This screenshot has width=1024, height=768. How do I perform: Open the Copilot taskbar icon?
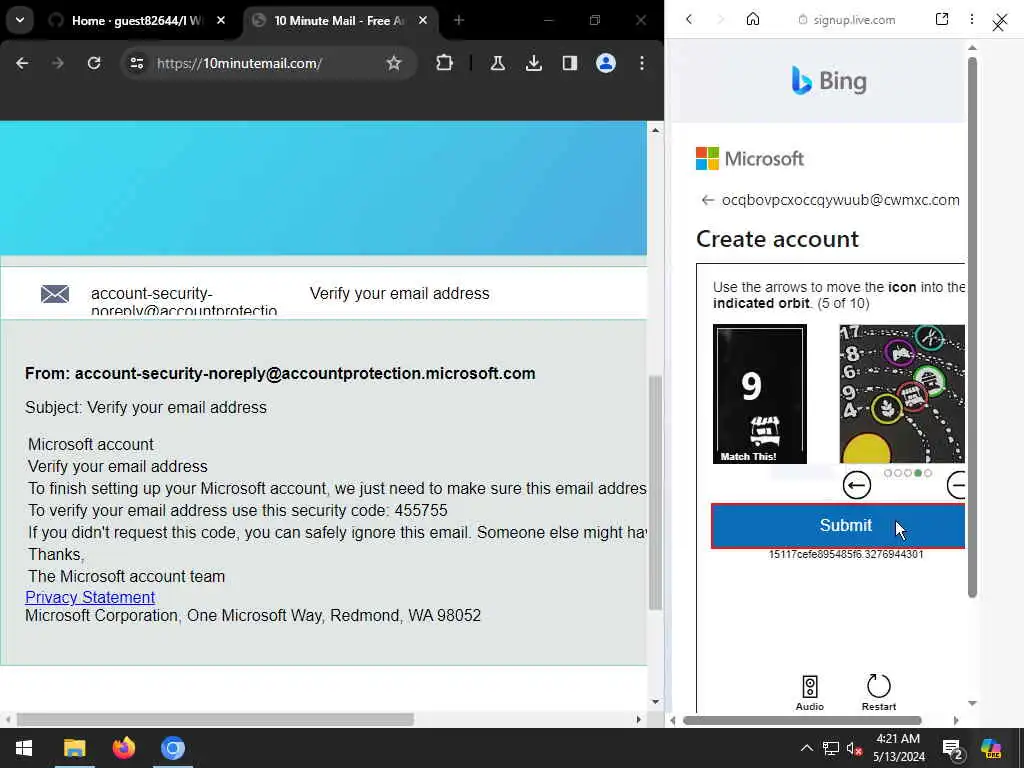coord(991,748)
